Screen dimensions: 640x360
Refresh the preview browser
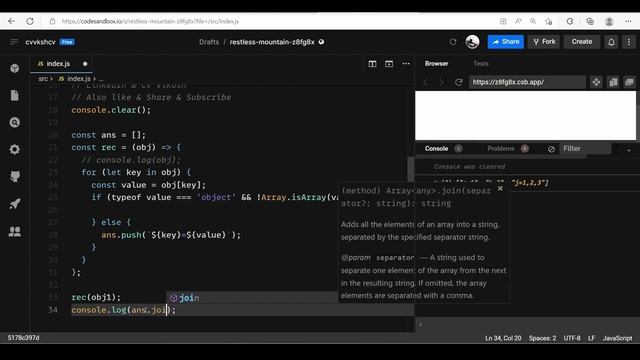tap(458, 82)
